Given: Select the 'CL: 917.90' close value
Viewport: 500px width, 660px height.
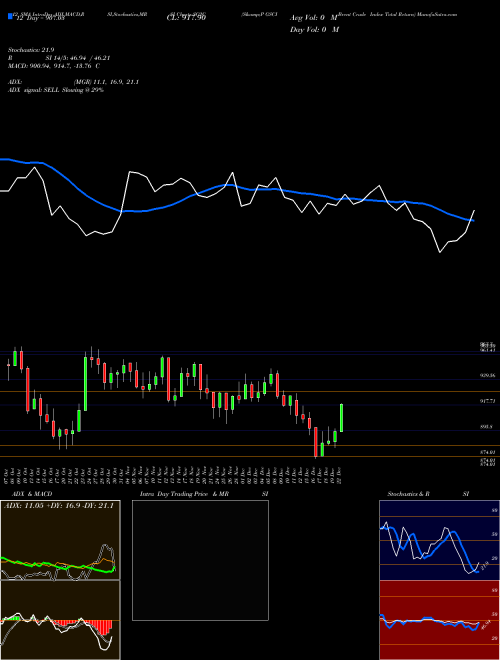Looking at the screenshot, I should 186,18.
